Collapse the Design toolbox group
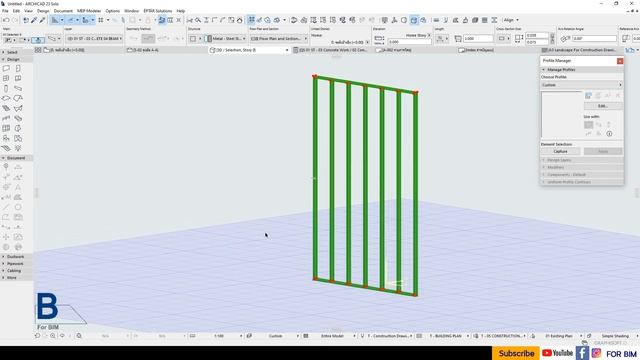Viewport: 640px width, 360px height. coord(16,59)
